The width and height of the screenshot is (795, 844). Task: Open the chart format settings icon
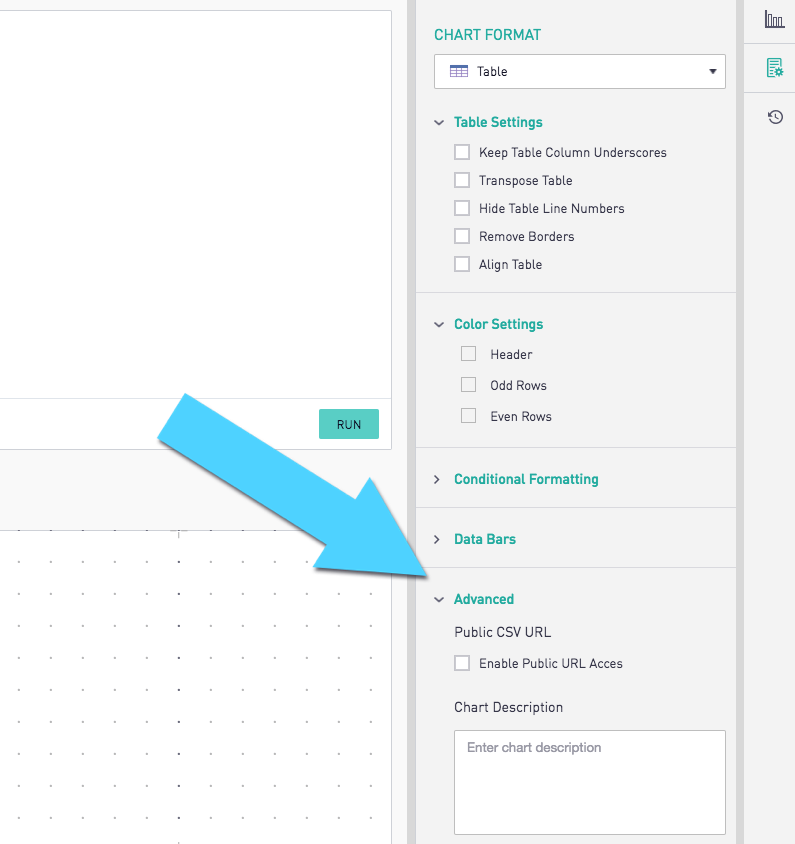[x=775, y=68]
